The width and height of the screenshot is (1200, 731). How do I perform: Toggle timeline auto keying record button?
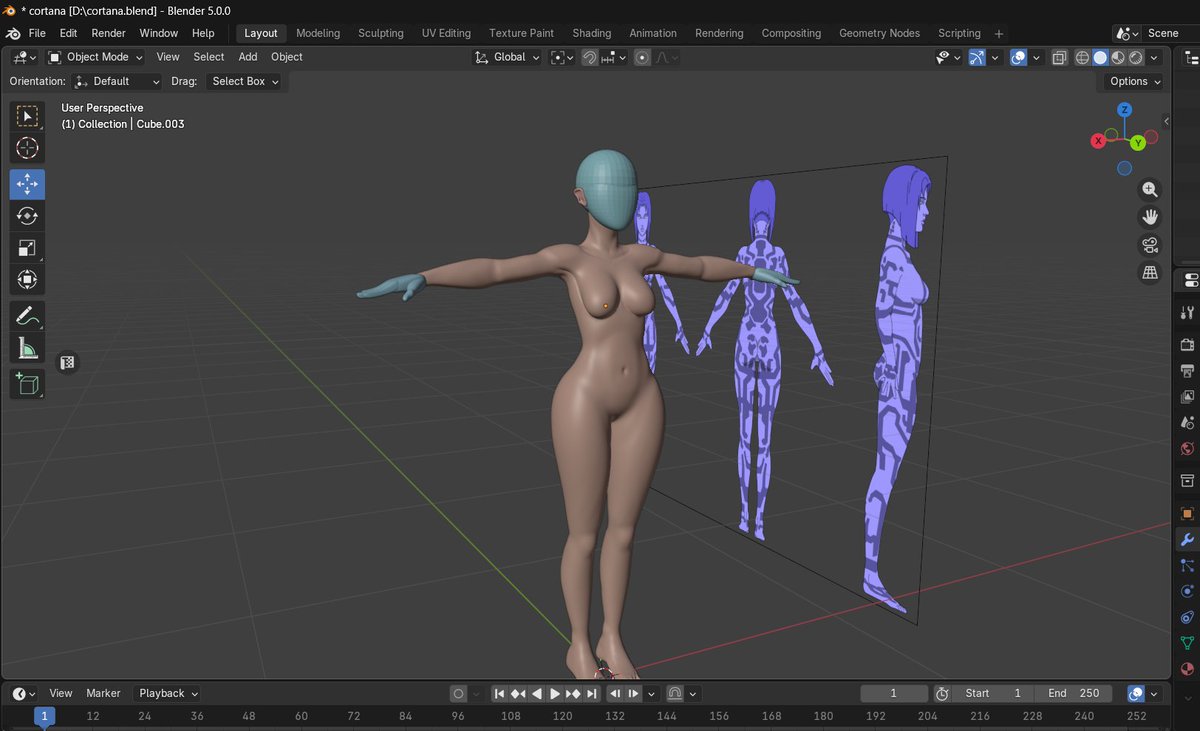[x=458, y=693]
